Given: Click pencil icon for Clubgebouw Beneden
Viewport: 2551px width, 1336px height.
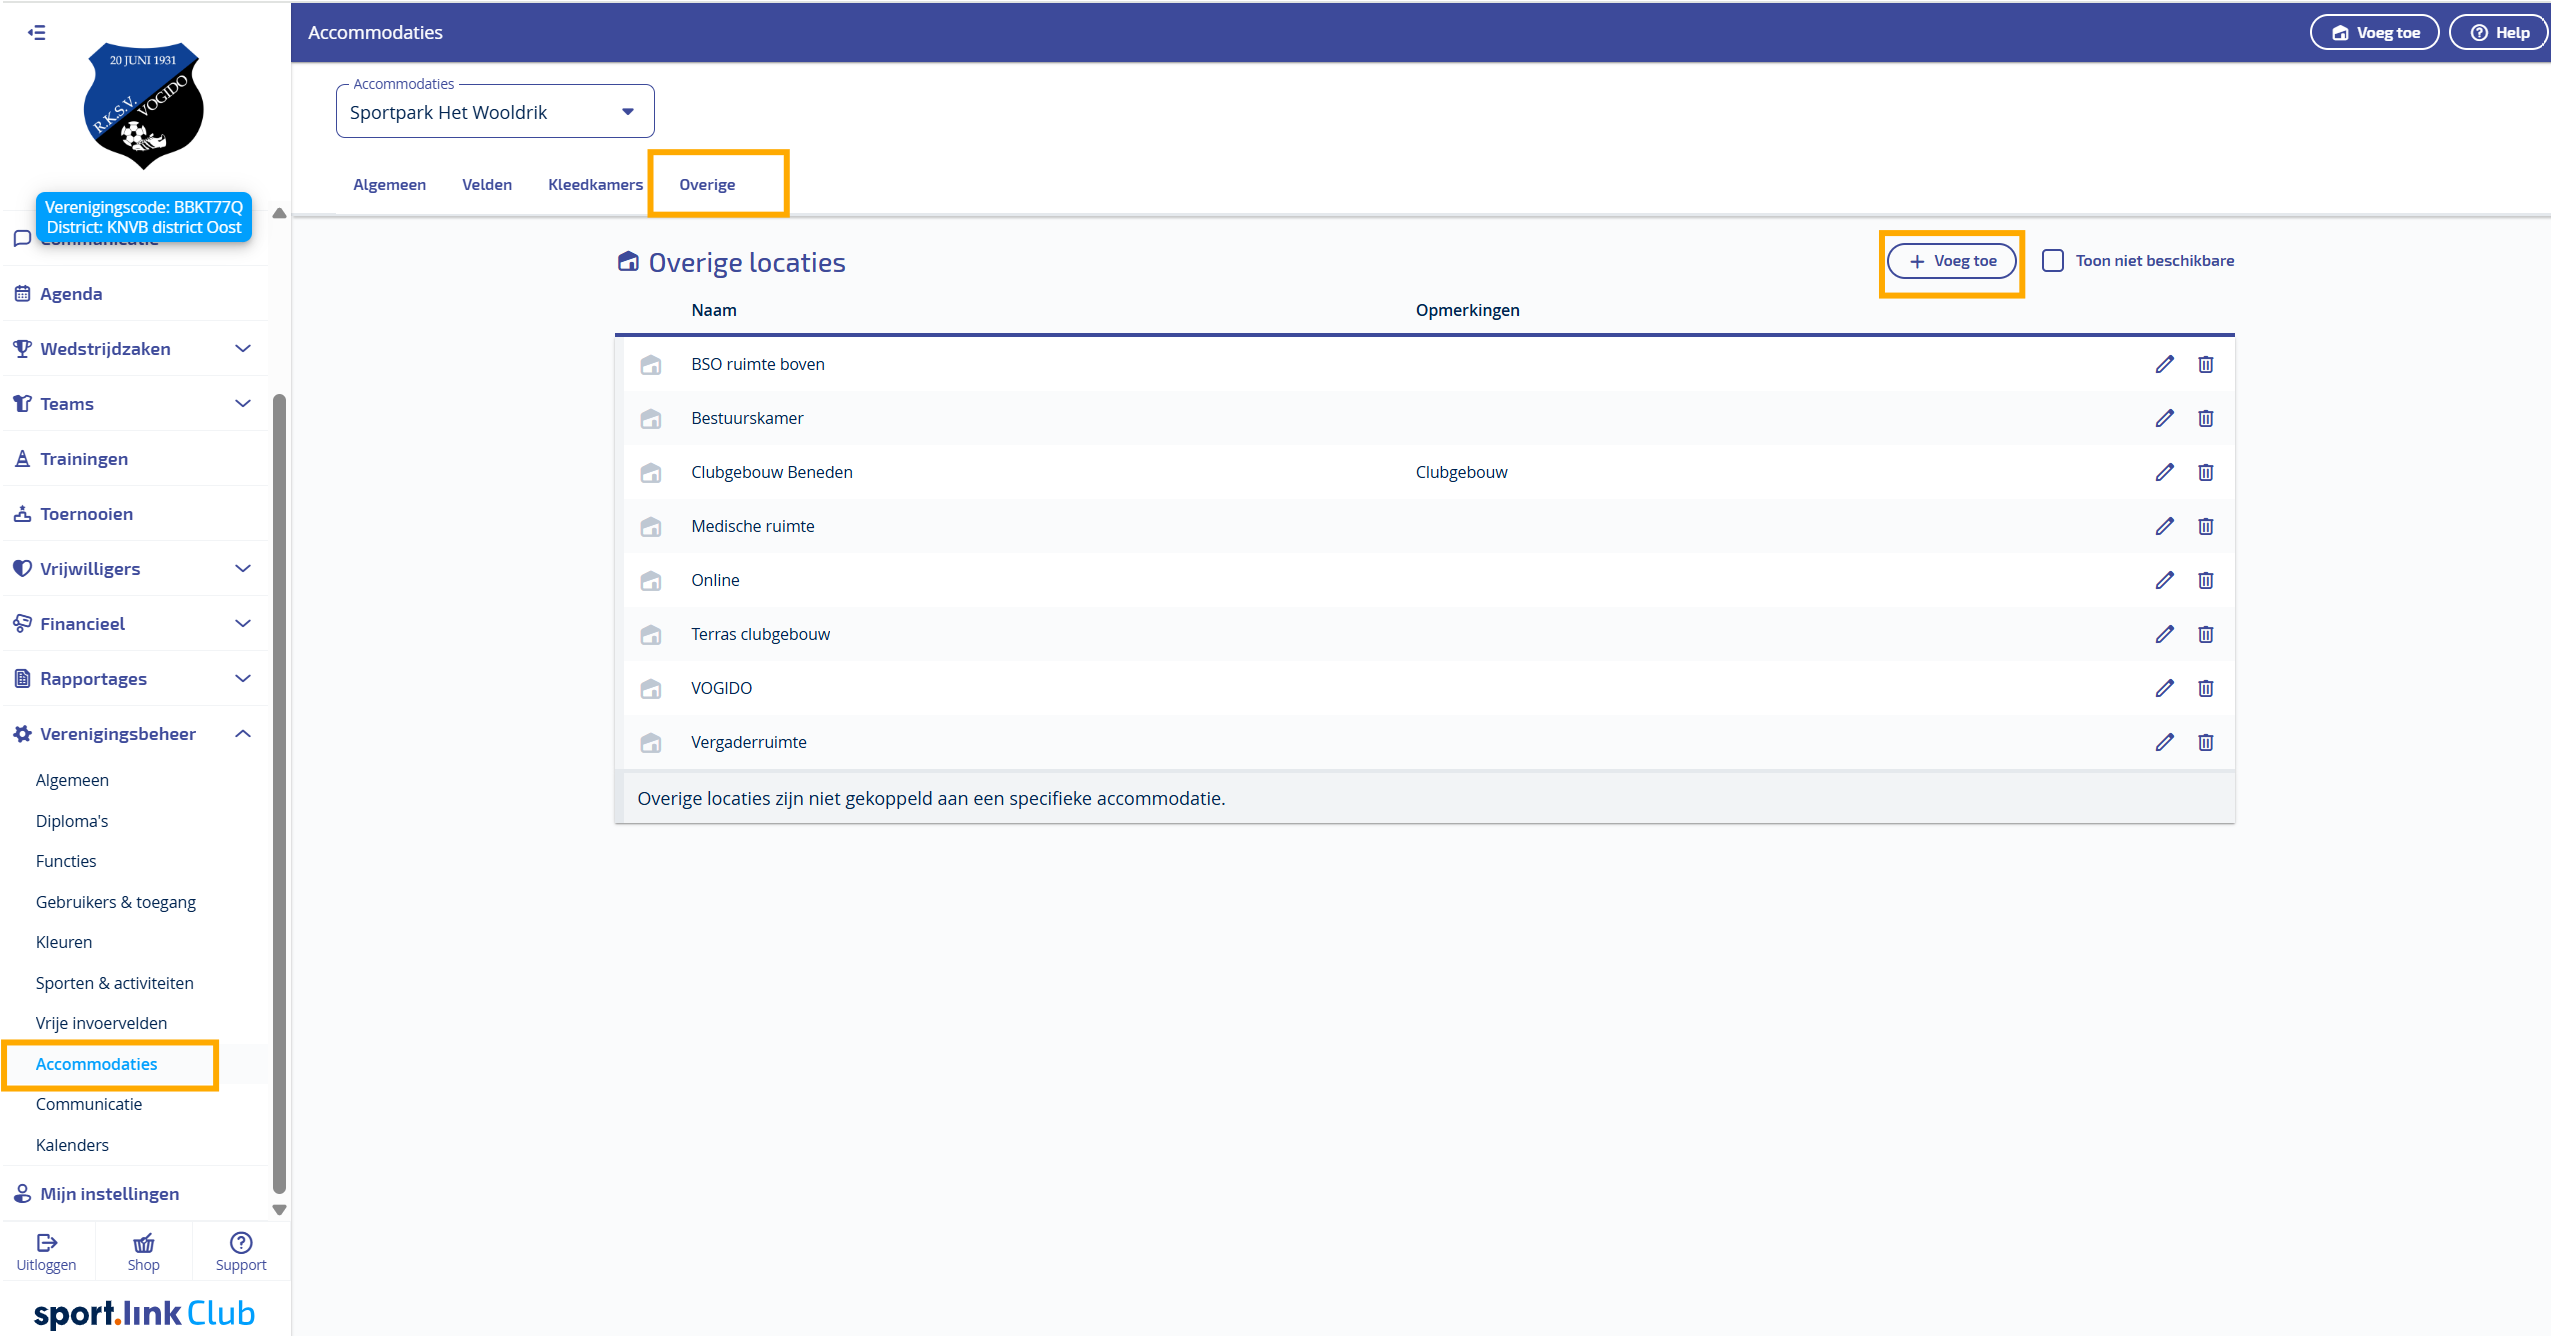Looking at the screenshot, I should [2164, 472].
